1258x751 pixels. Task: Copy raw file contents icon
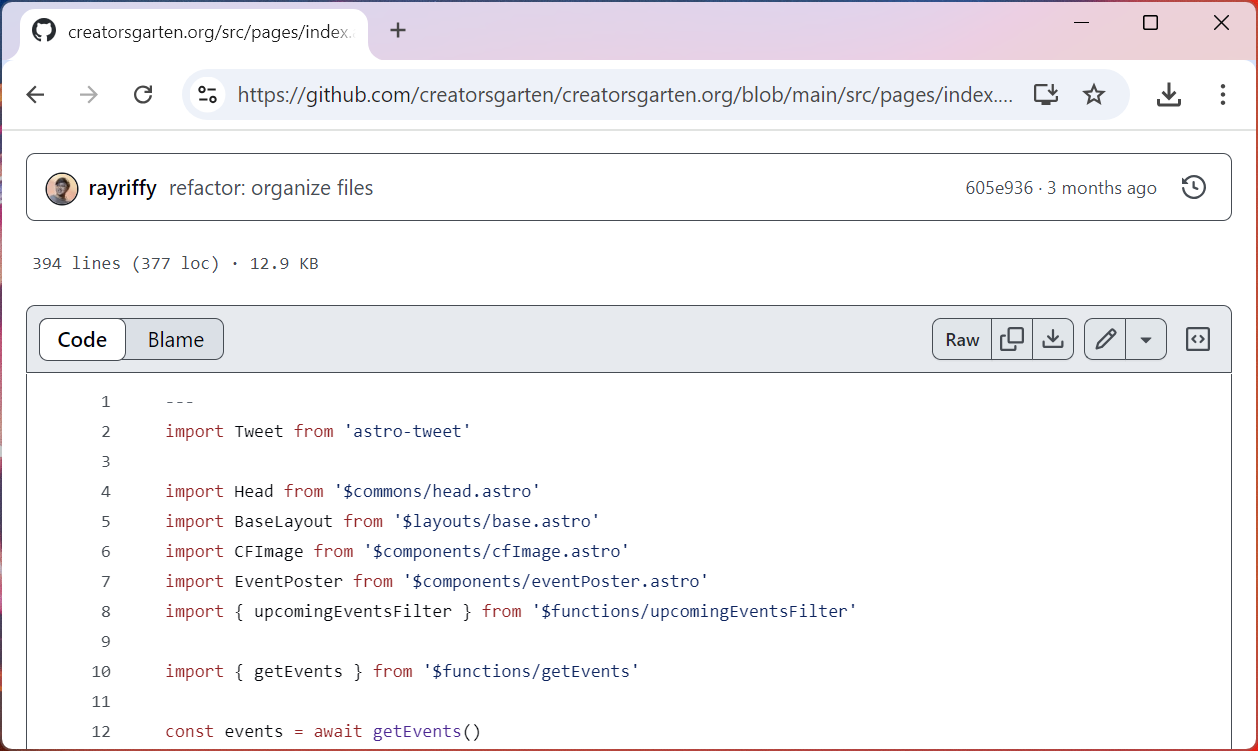(x=1012, y=339)
